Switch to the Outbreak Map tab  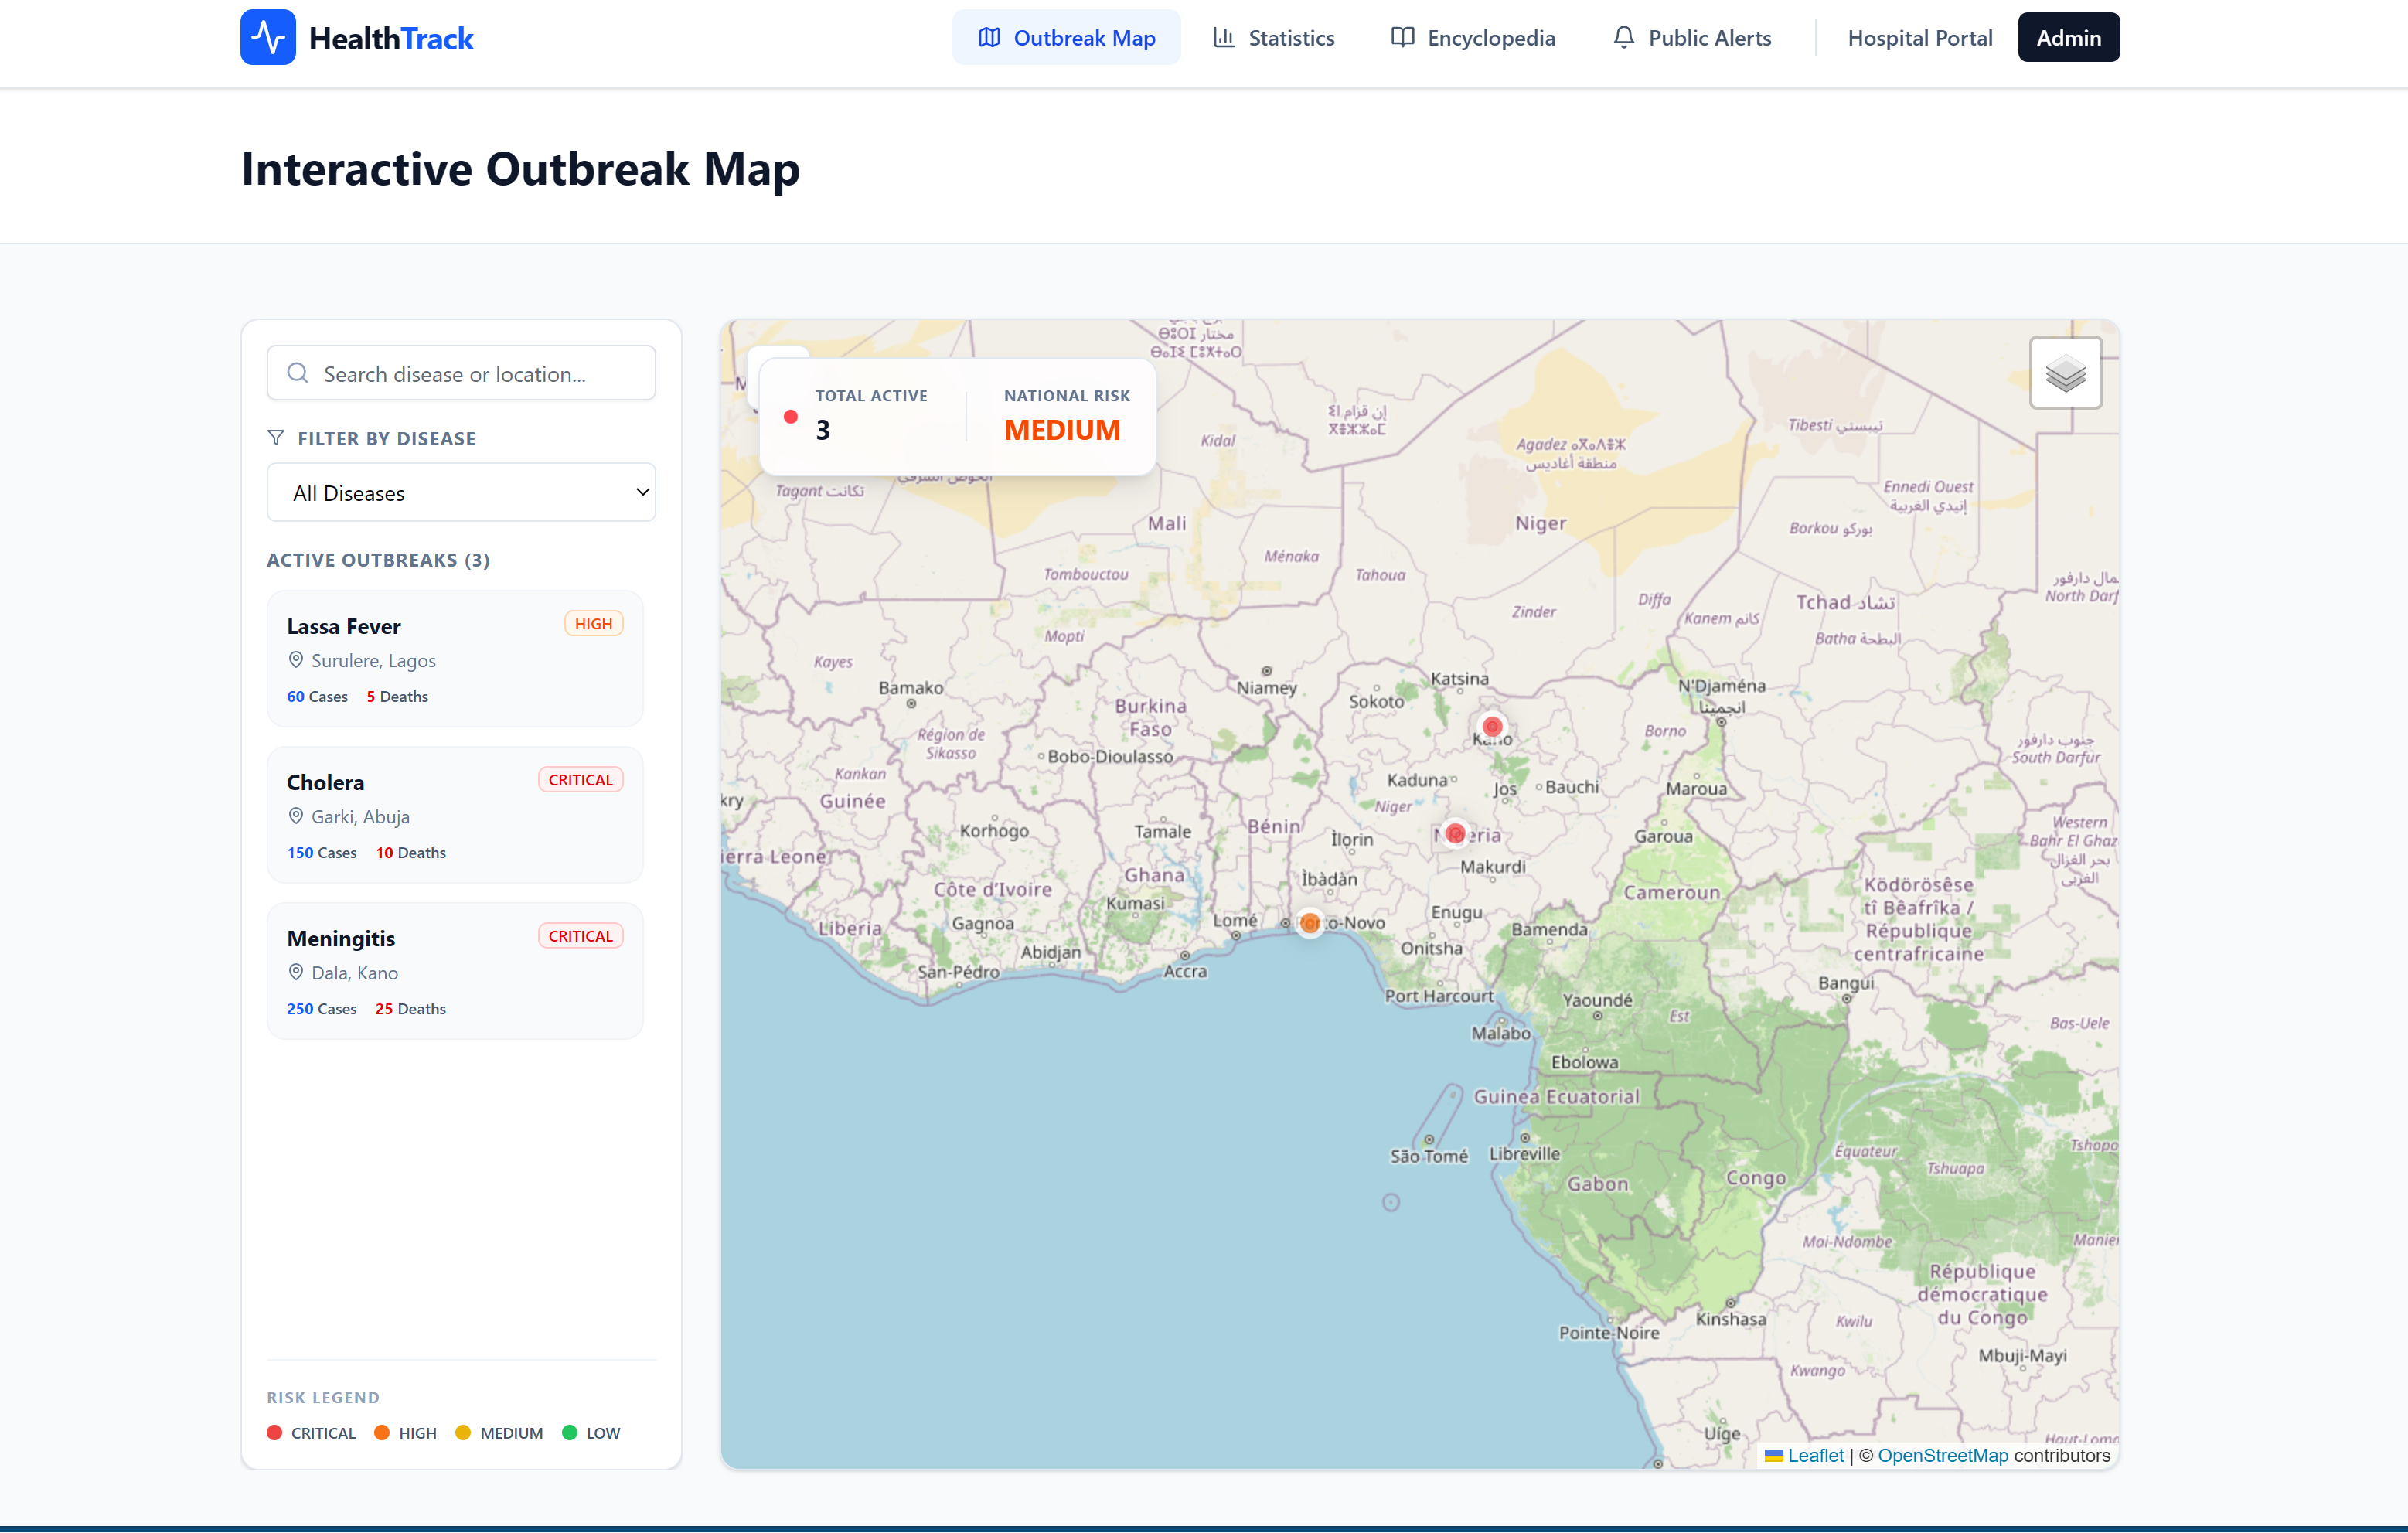tap(1066, 37)
